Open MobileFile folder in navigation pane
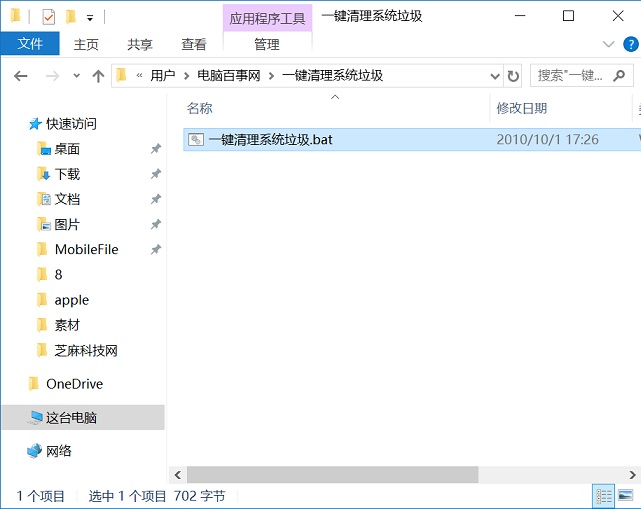Screen dimensions: 641x509 [86, 249]
